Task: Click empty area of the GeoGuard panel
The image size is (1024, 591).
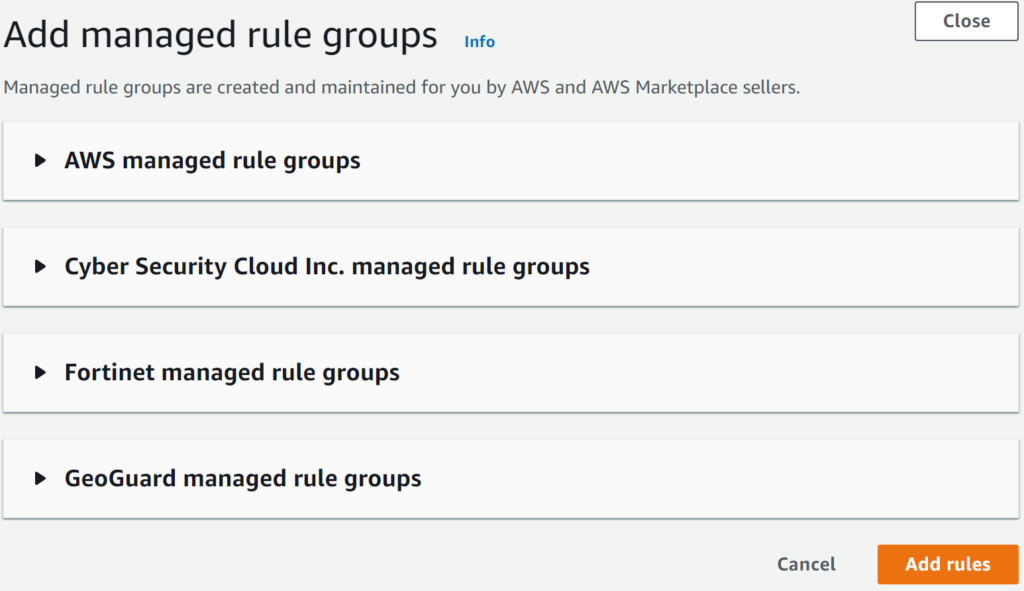Action: pos(700,479)
